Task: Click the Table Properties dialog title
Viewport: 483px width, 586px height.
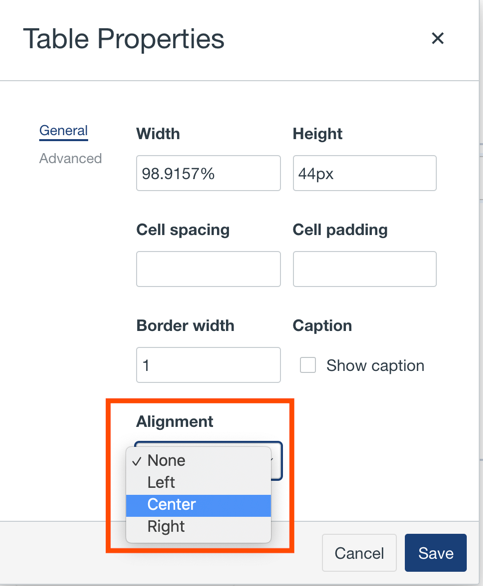Action: 124,39
